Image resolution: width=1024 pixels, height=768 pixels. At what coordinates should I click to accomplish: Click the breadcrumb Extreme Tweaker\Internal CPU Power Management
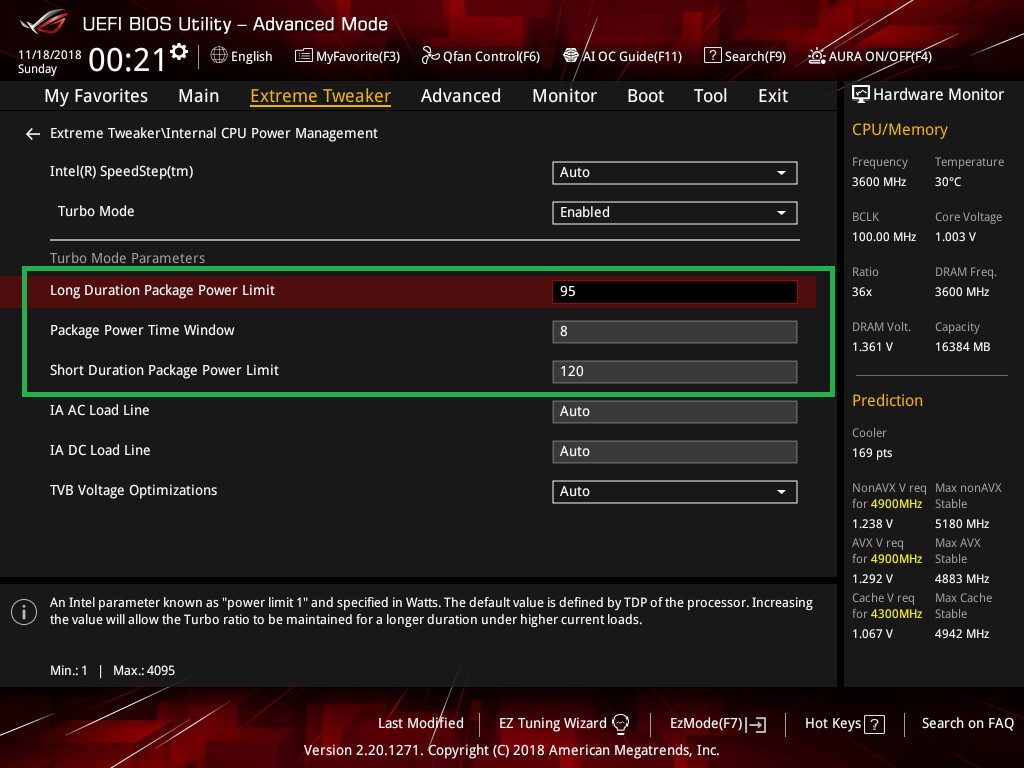(214, 133)
